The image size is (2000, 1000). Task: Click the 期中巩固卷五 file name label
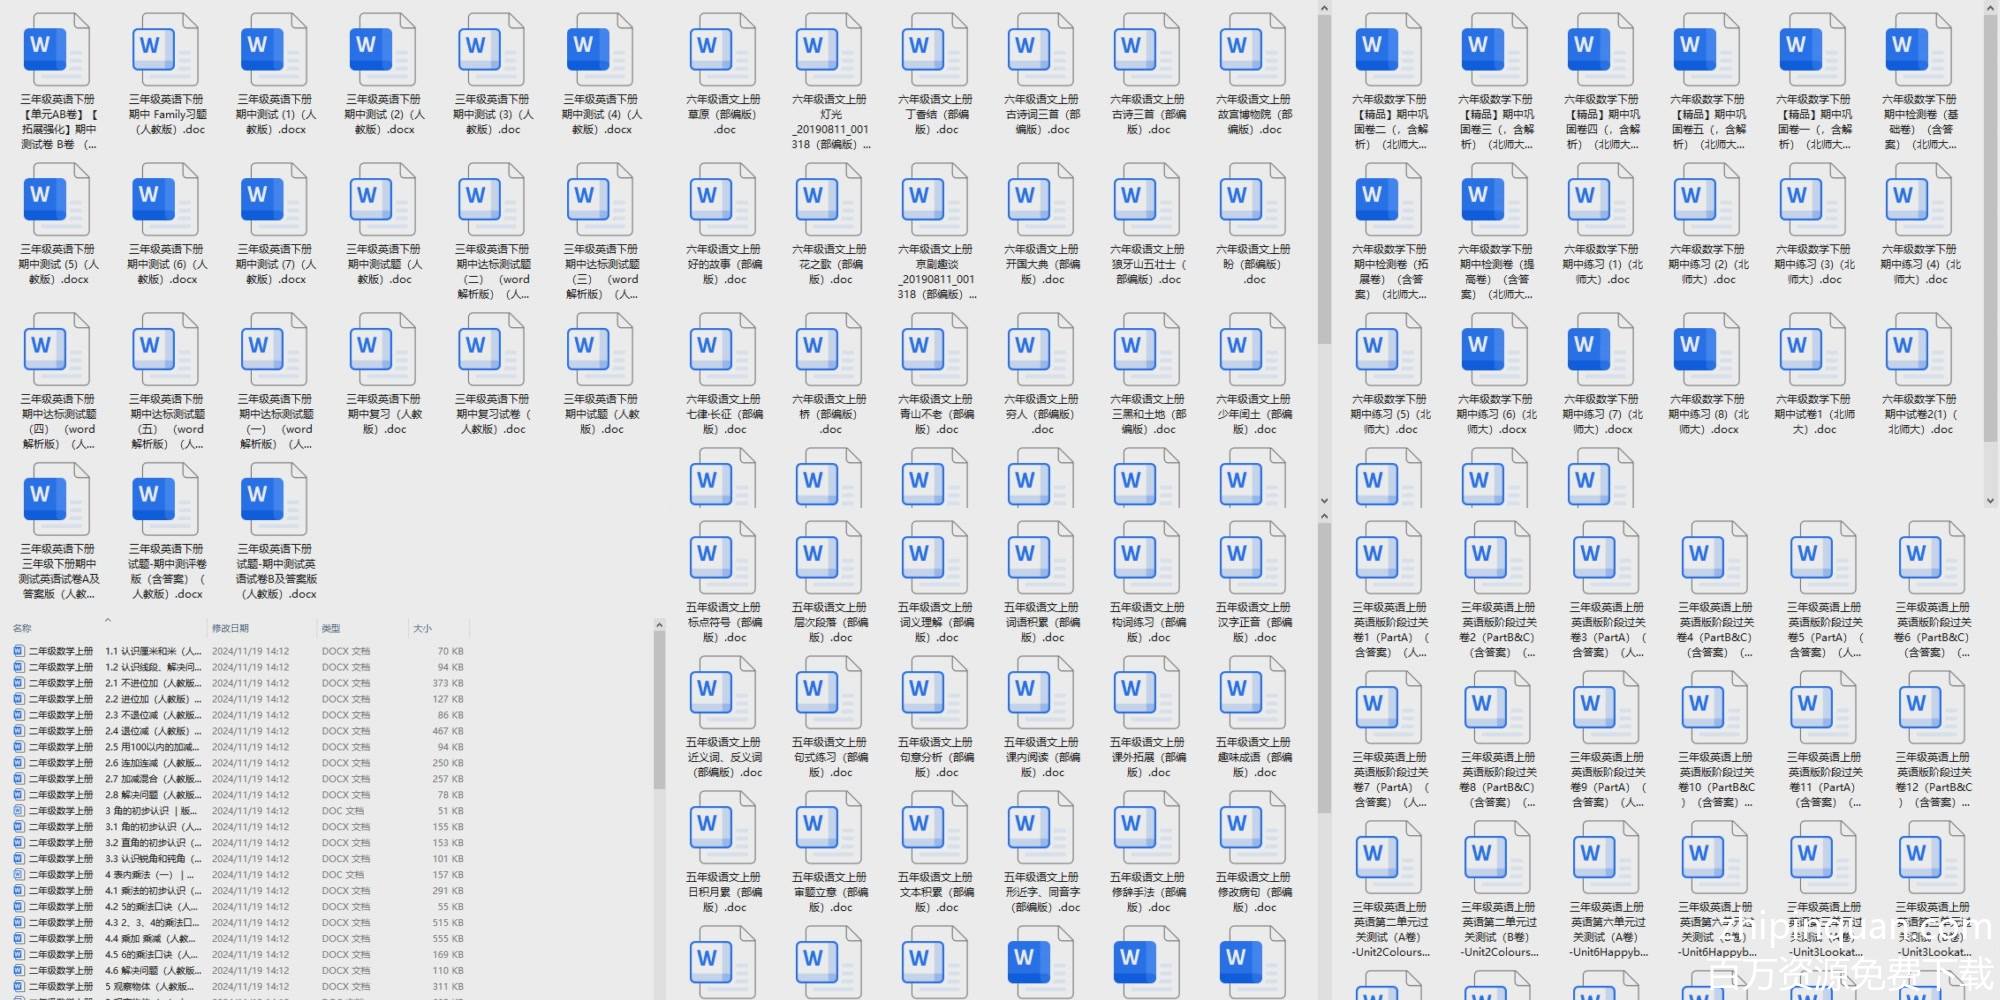point(1707,122)
